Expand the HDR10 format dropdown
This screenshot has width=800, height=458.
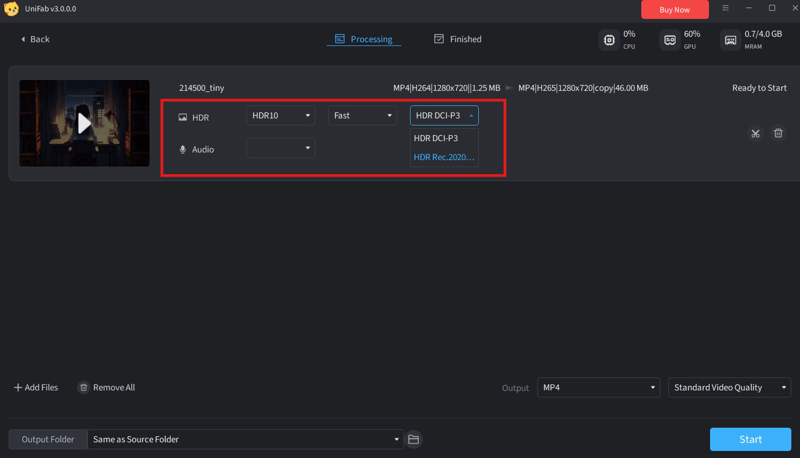pyautogui.click(x=281, y=116)
